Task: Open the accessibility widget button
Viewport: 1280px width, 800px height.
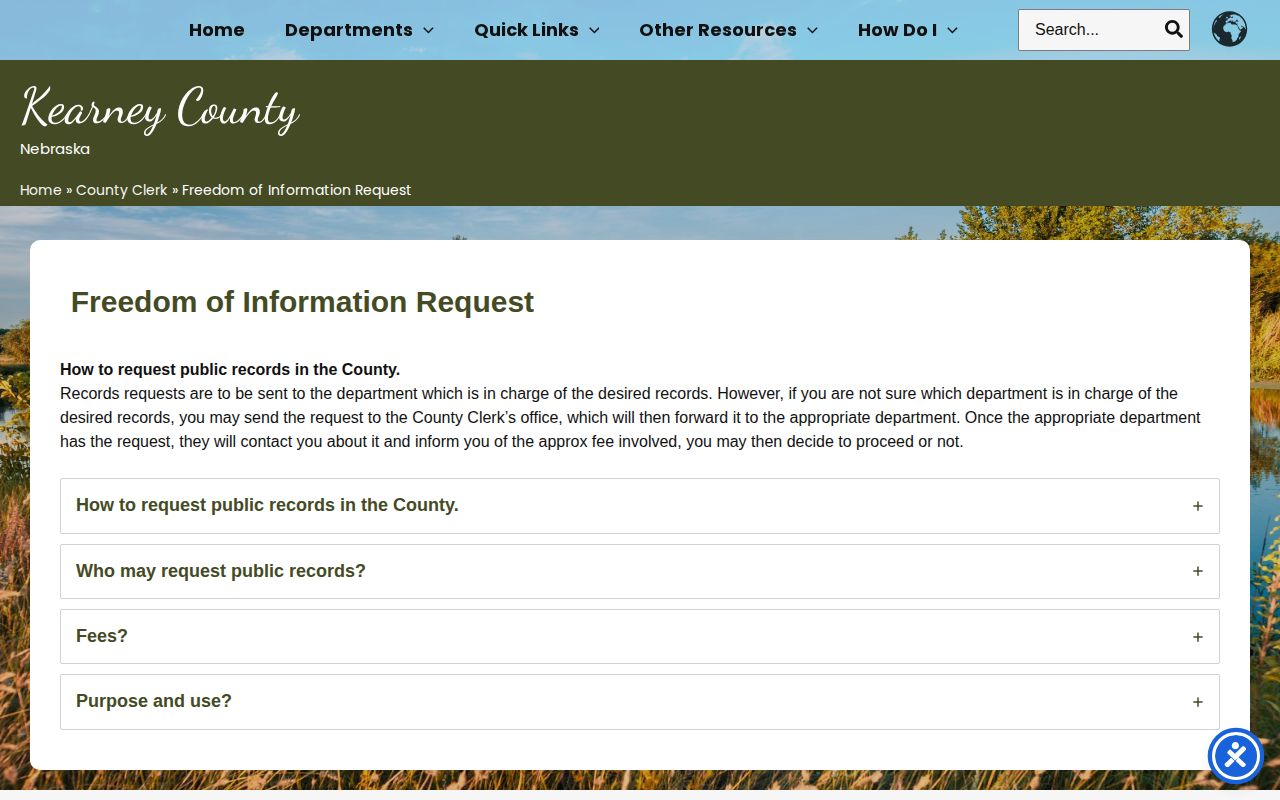Action: tap(1236, 756)
